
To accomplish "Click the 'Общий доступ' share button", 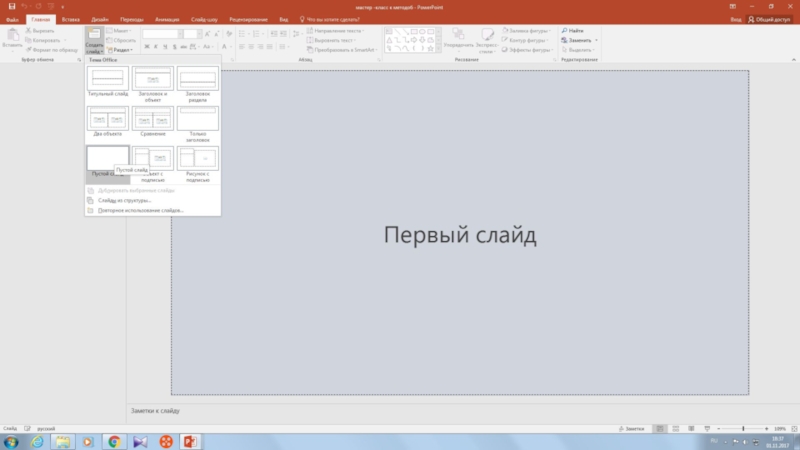I will coord(770,18).
